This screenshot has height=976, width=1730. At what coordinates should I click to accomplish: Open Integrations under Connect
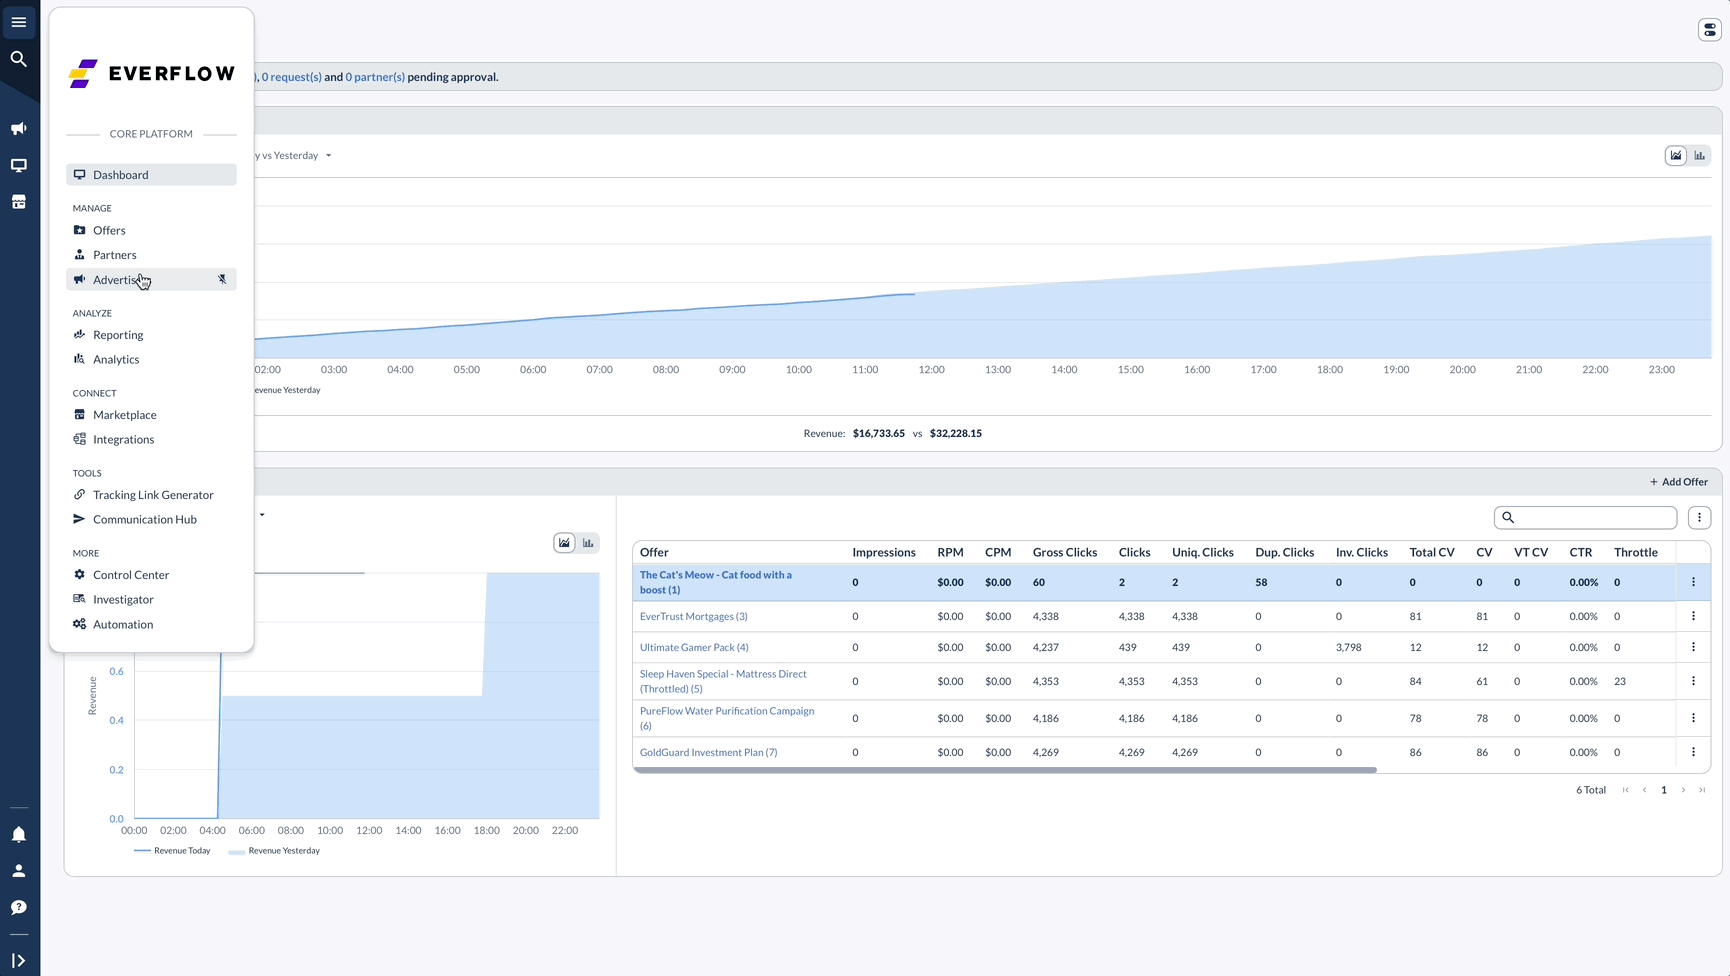[x=151, y=440]
